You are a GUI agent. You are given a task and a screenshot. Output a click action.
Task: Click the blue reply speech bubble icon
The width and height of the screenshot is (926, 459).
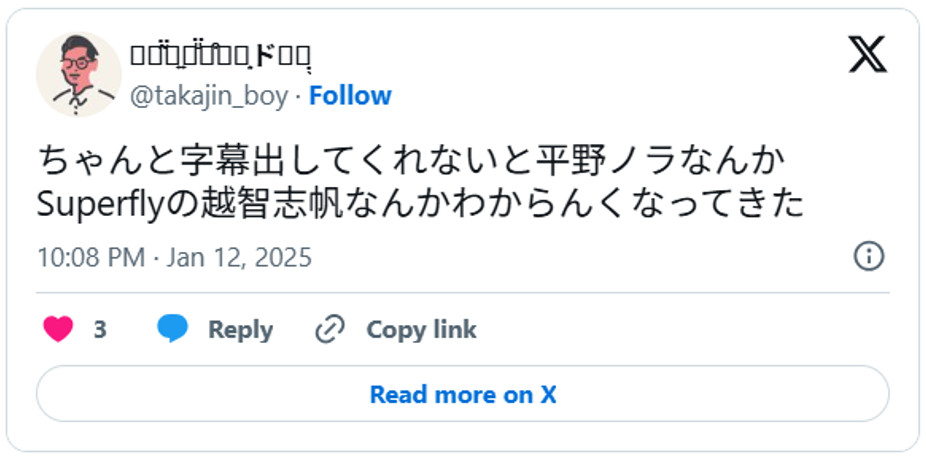[x=173, y=329]
